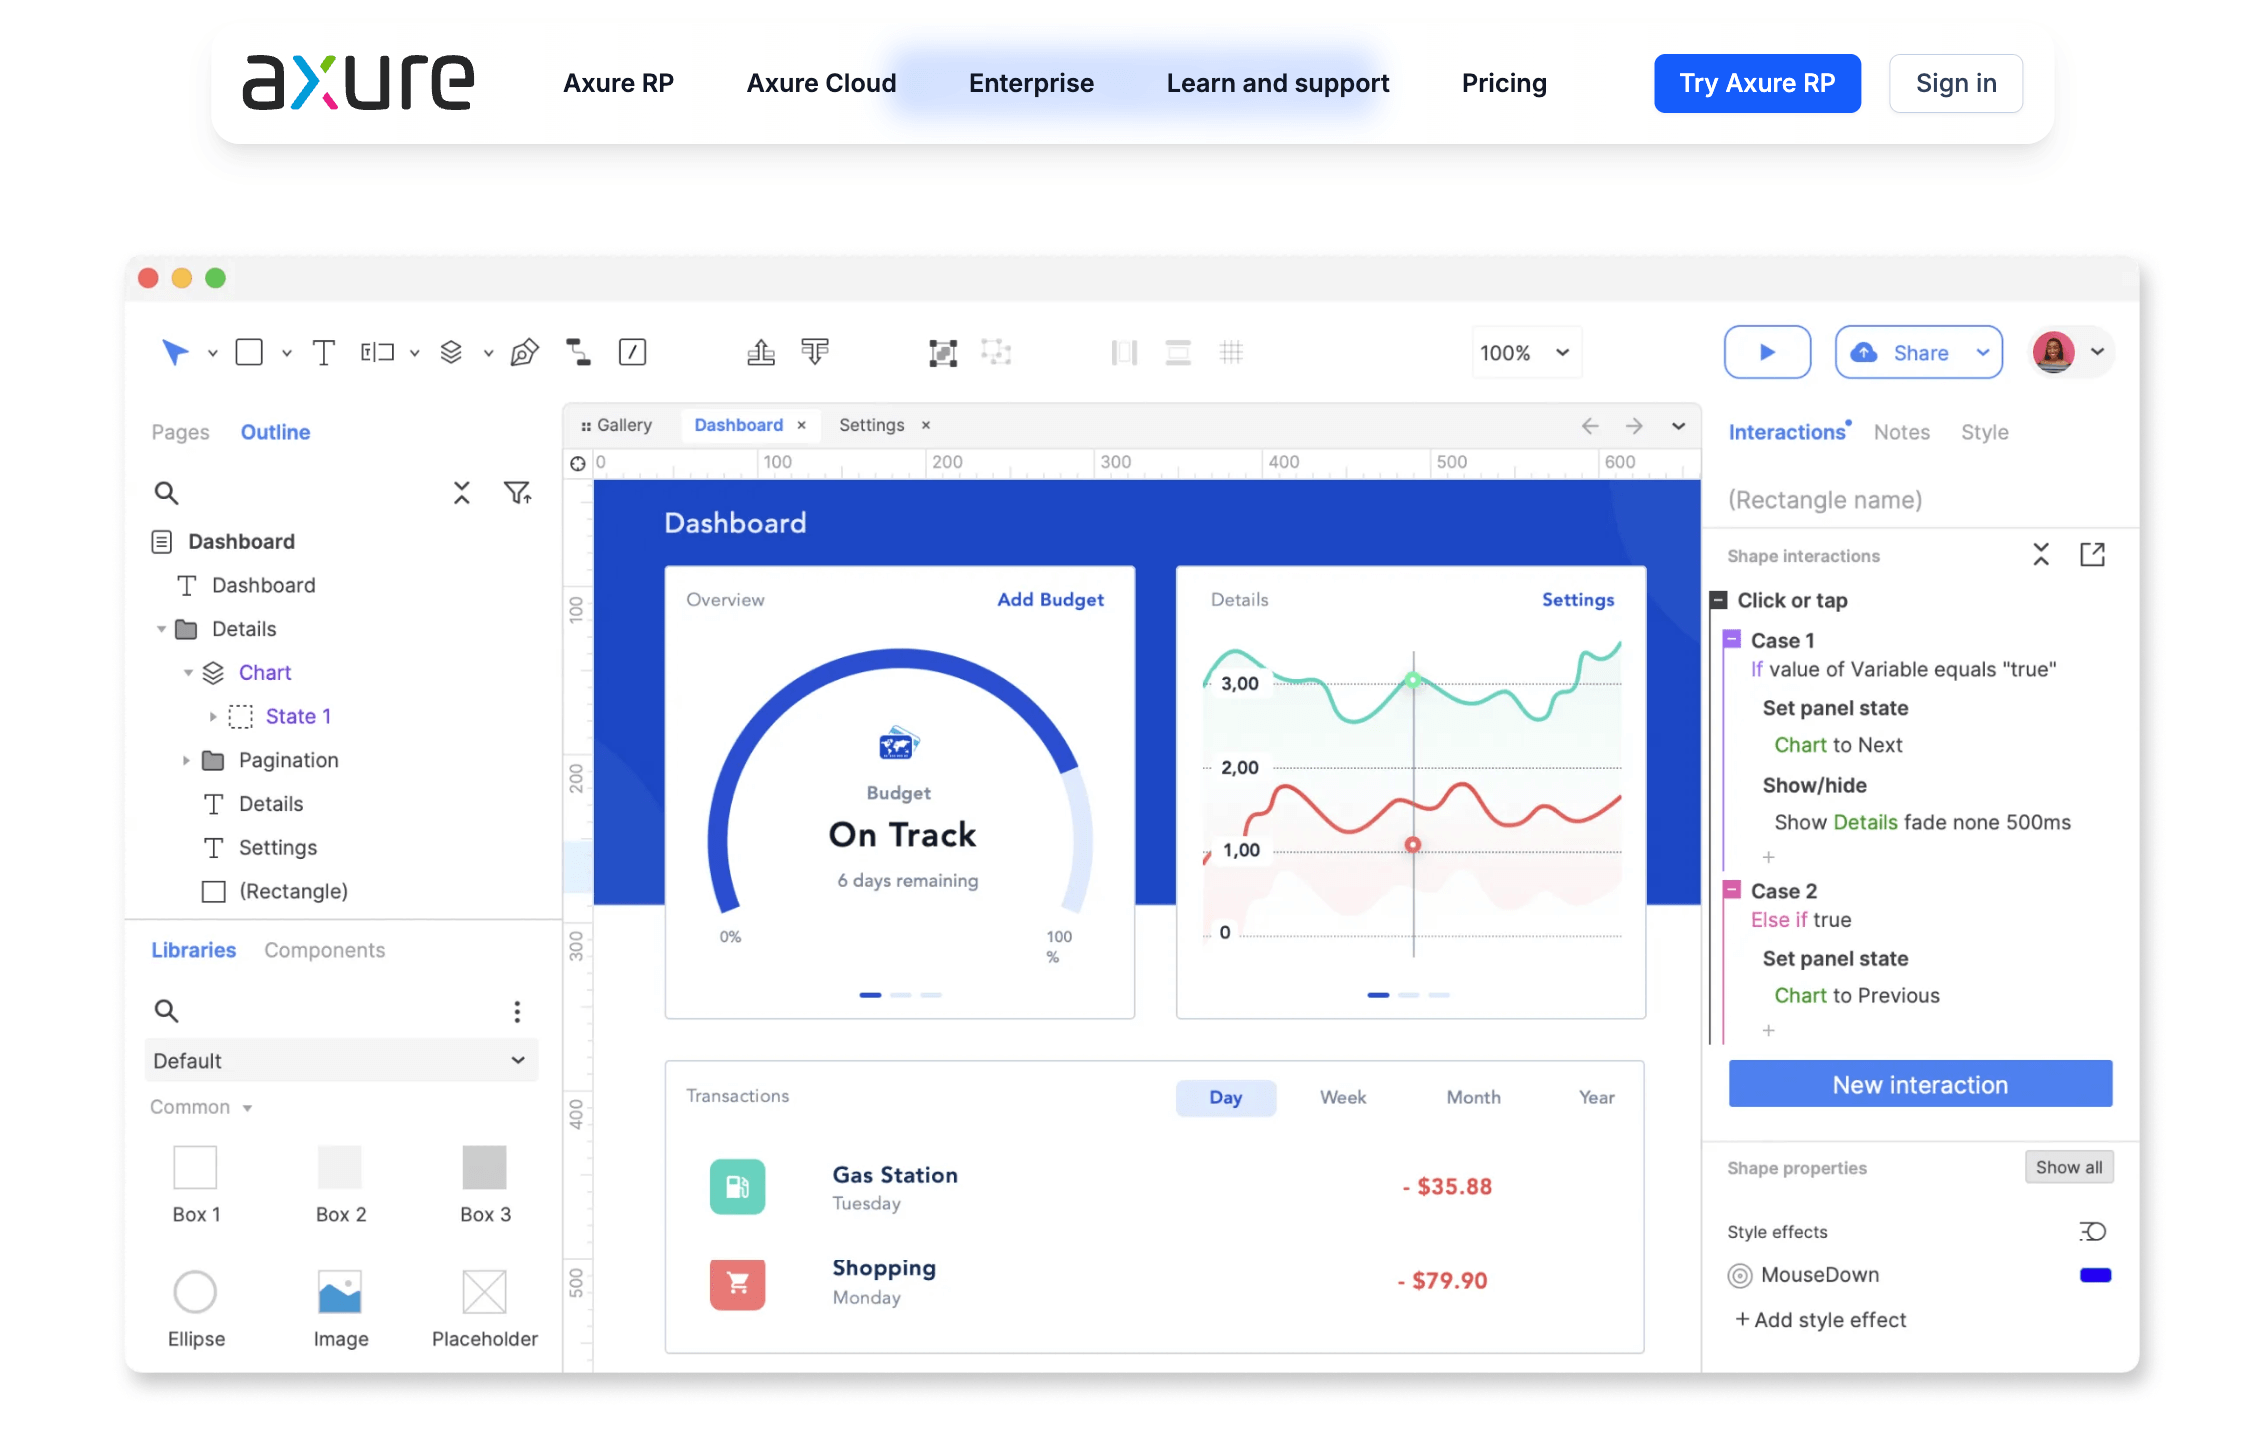Select the Rectangle shape tool
Viewport: 2250px width, 1450px height.
point(249,352)
